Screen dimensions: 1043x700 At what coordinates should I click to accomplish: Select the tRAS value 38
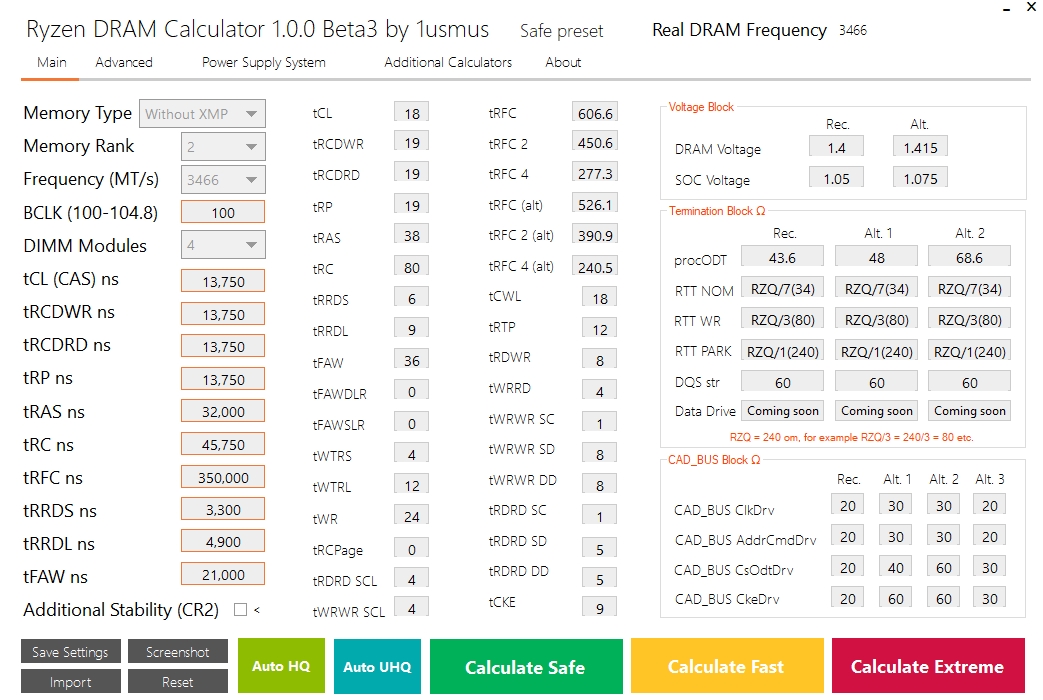pos(412,236)
